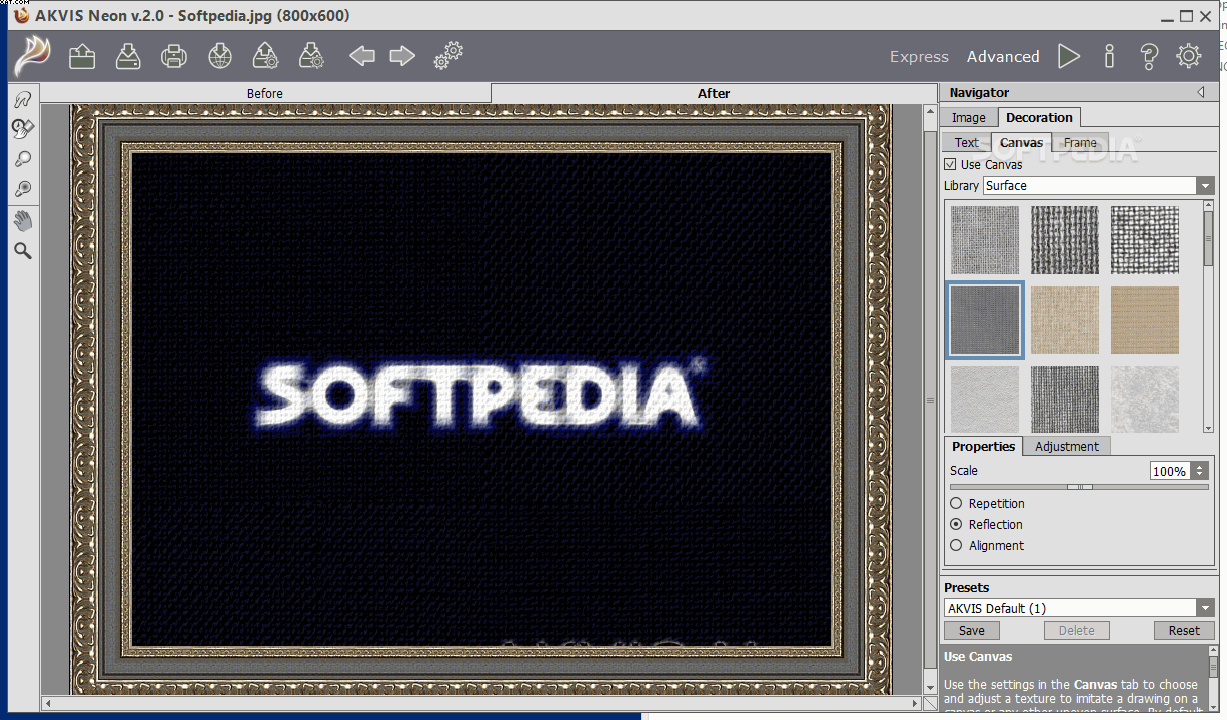1227x720 pixels.
Task: Select the Reflection radio option
Action: [x=956, y=524]
